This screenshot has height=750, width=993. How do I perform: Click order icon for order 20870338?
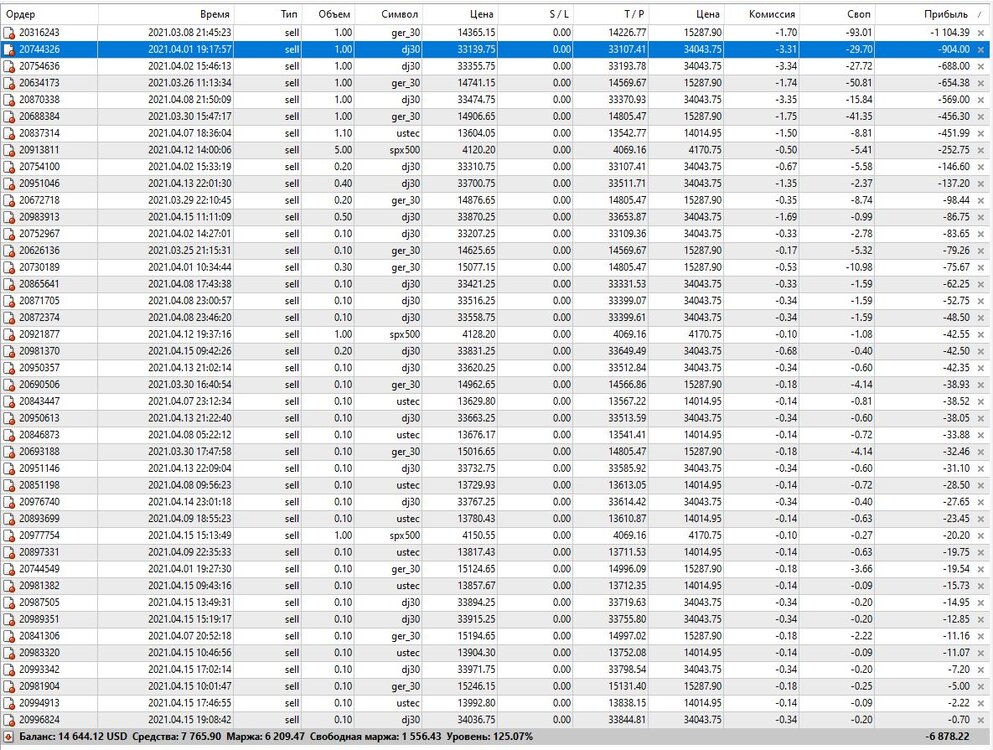click(9, 100)
